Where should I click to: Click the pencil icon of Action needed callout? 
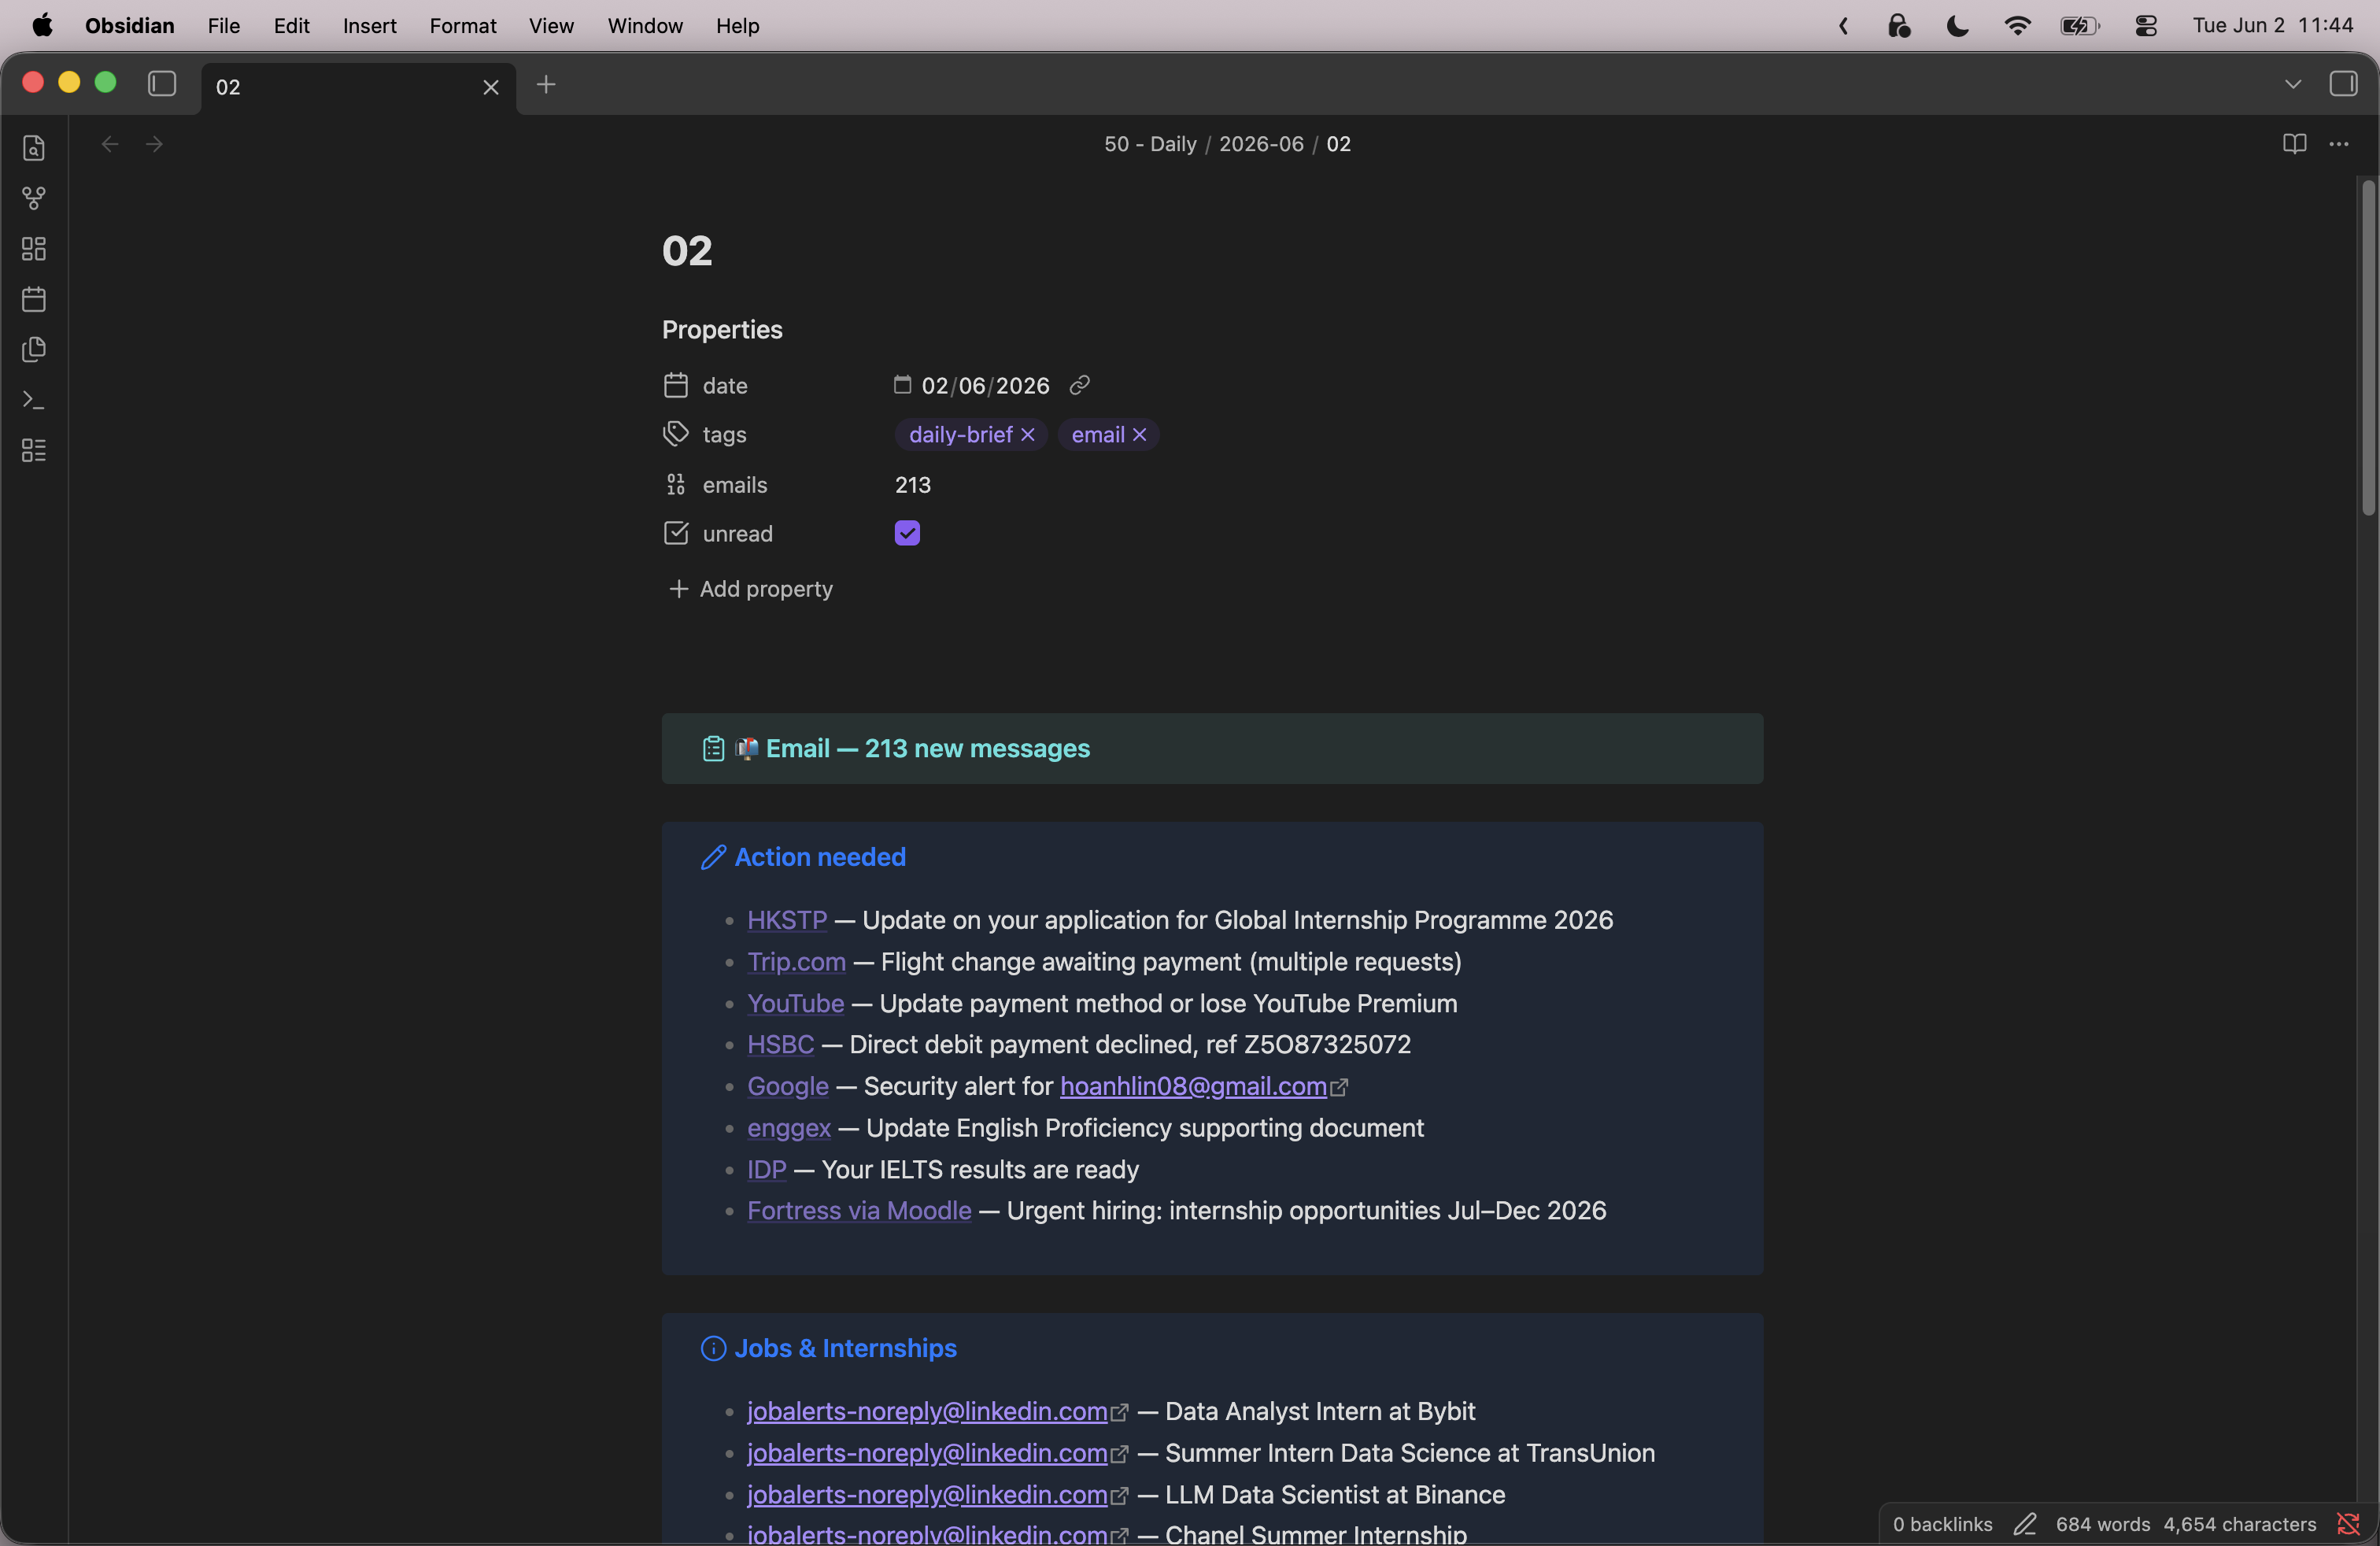713,857
